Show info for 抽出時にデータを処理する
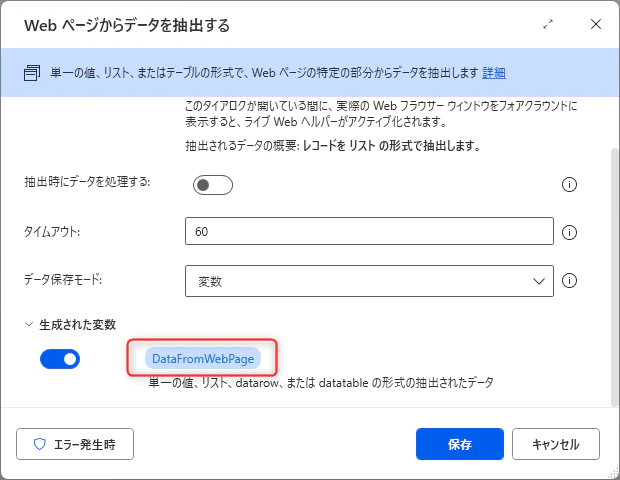The width and height of the screenshot is (620, 480). click(569, 184)
